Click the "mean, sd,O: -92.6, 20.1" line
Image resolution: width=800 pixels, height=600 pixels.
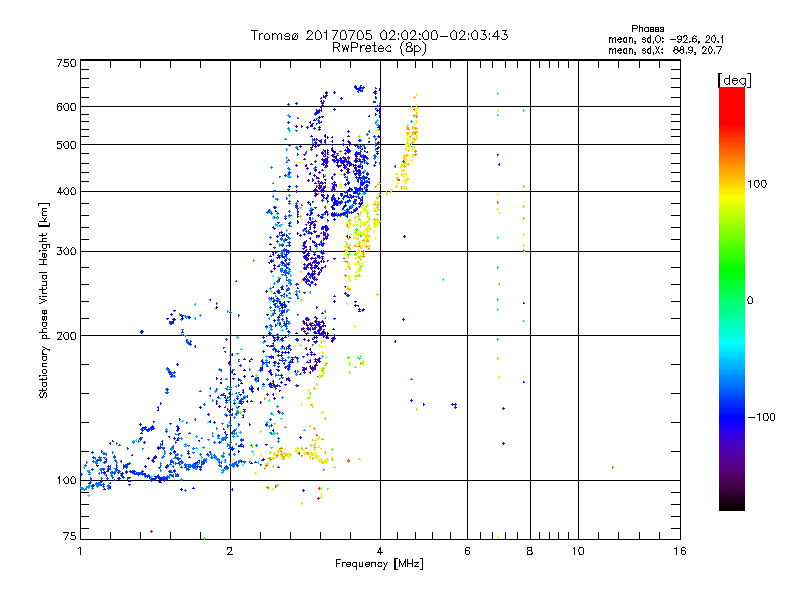point(666,39)
